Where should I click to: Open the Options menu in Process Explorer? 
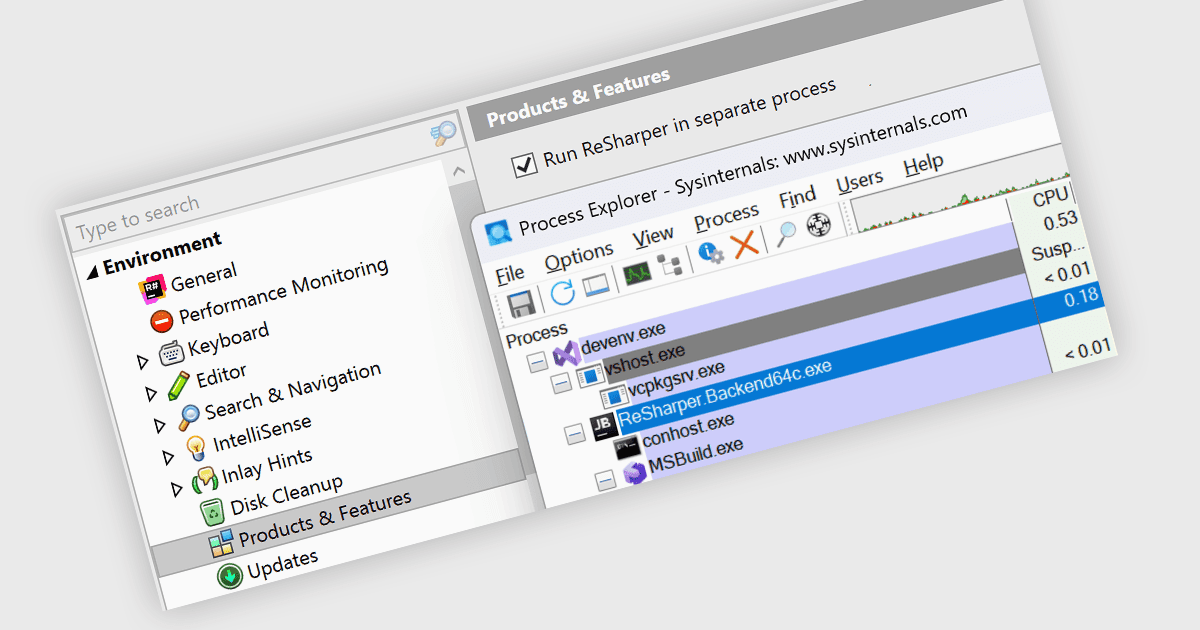coord(579,255)
